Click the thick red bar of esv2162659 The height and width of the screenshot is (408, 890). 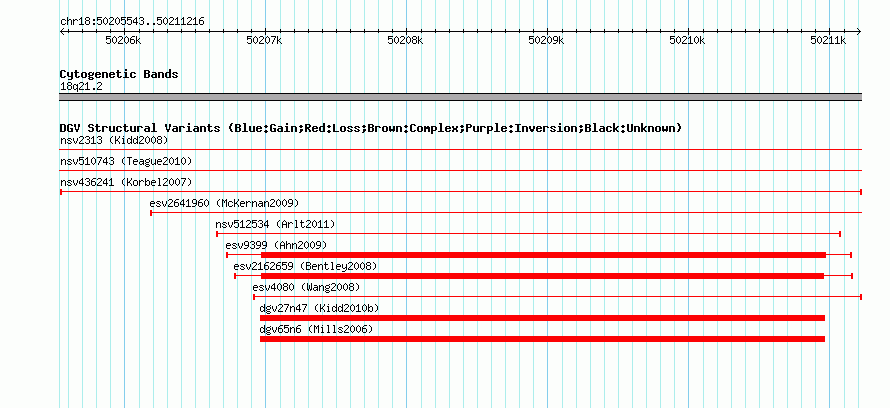point(542,276)
